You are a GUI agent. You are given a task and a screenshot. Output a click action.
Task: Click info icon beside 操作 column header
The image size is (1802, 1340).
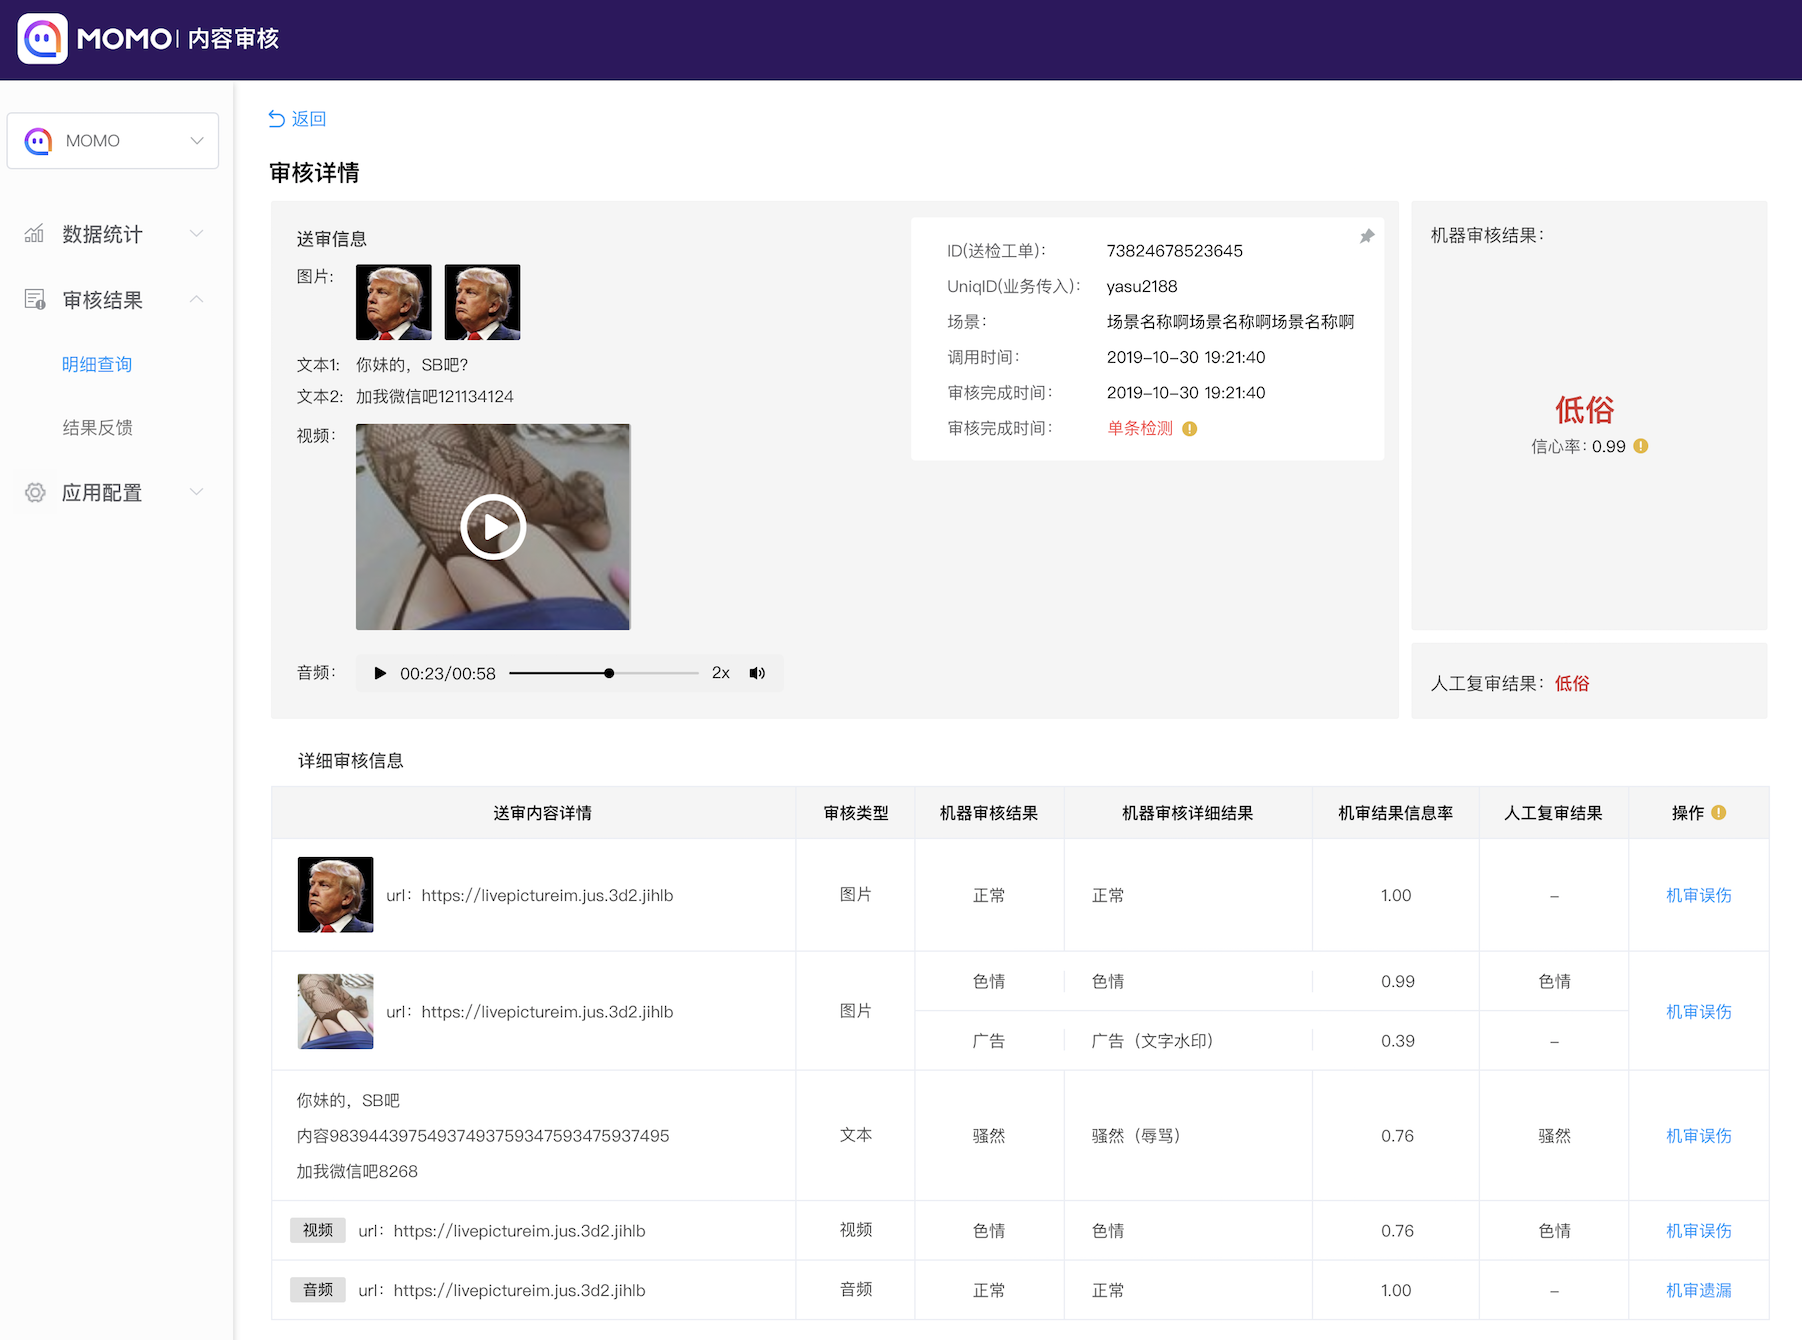pos(1719,813)
